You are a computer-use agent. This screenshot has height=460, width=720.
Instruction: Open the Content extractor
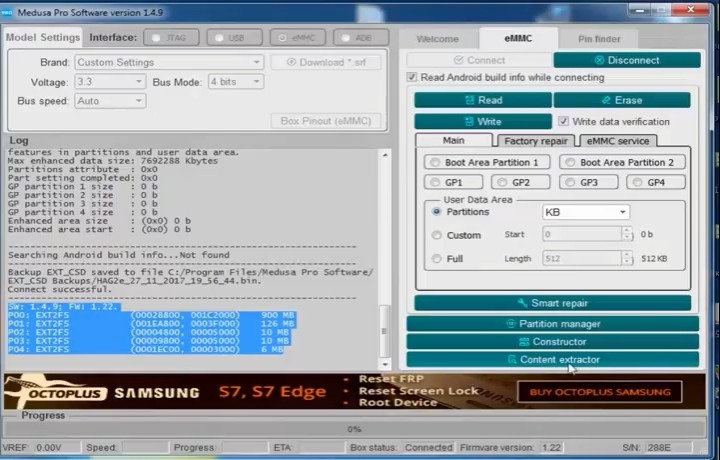pyautogui.click(x=552, y=359)
